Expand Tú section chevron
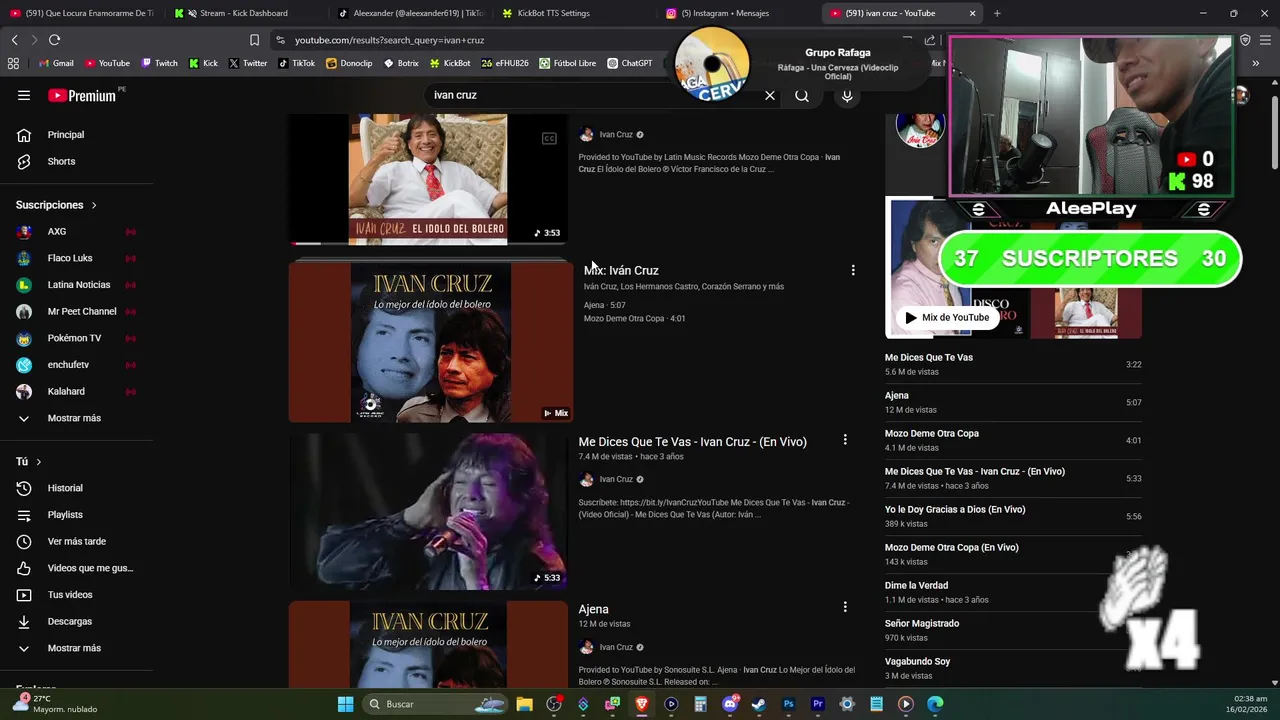This screenshot has width=1280, height=720. [38, 462]
